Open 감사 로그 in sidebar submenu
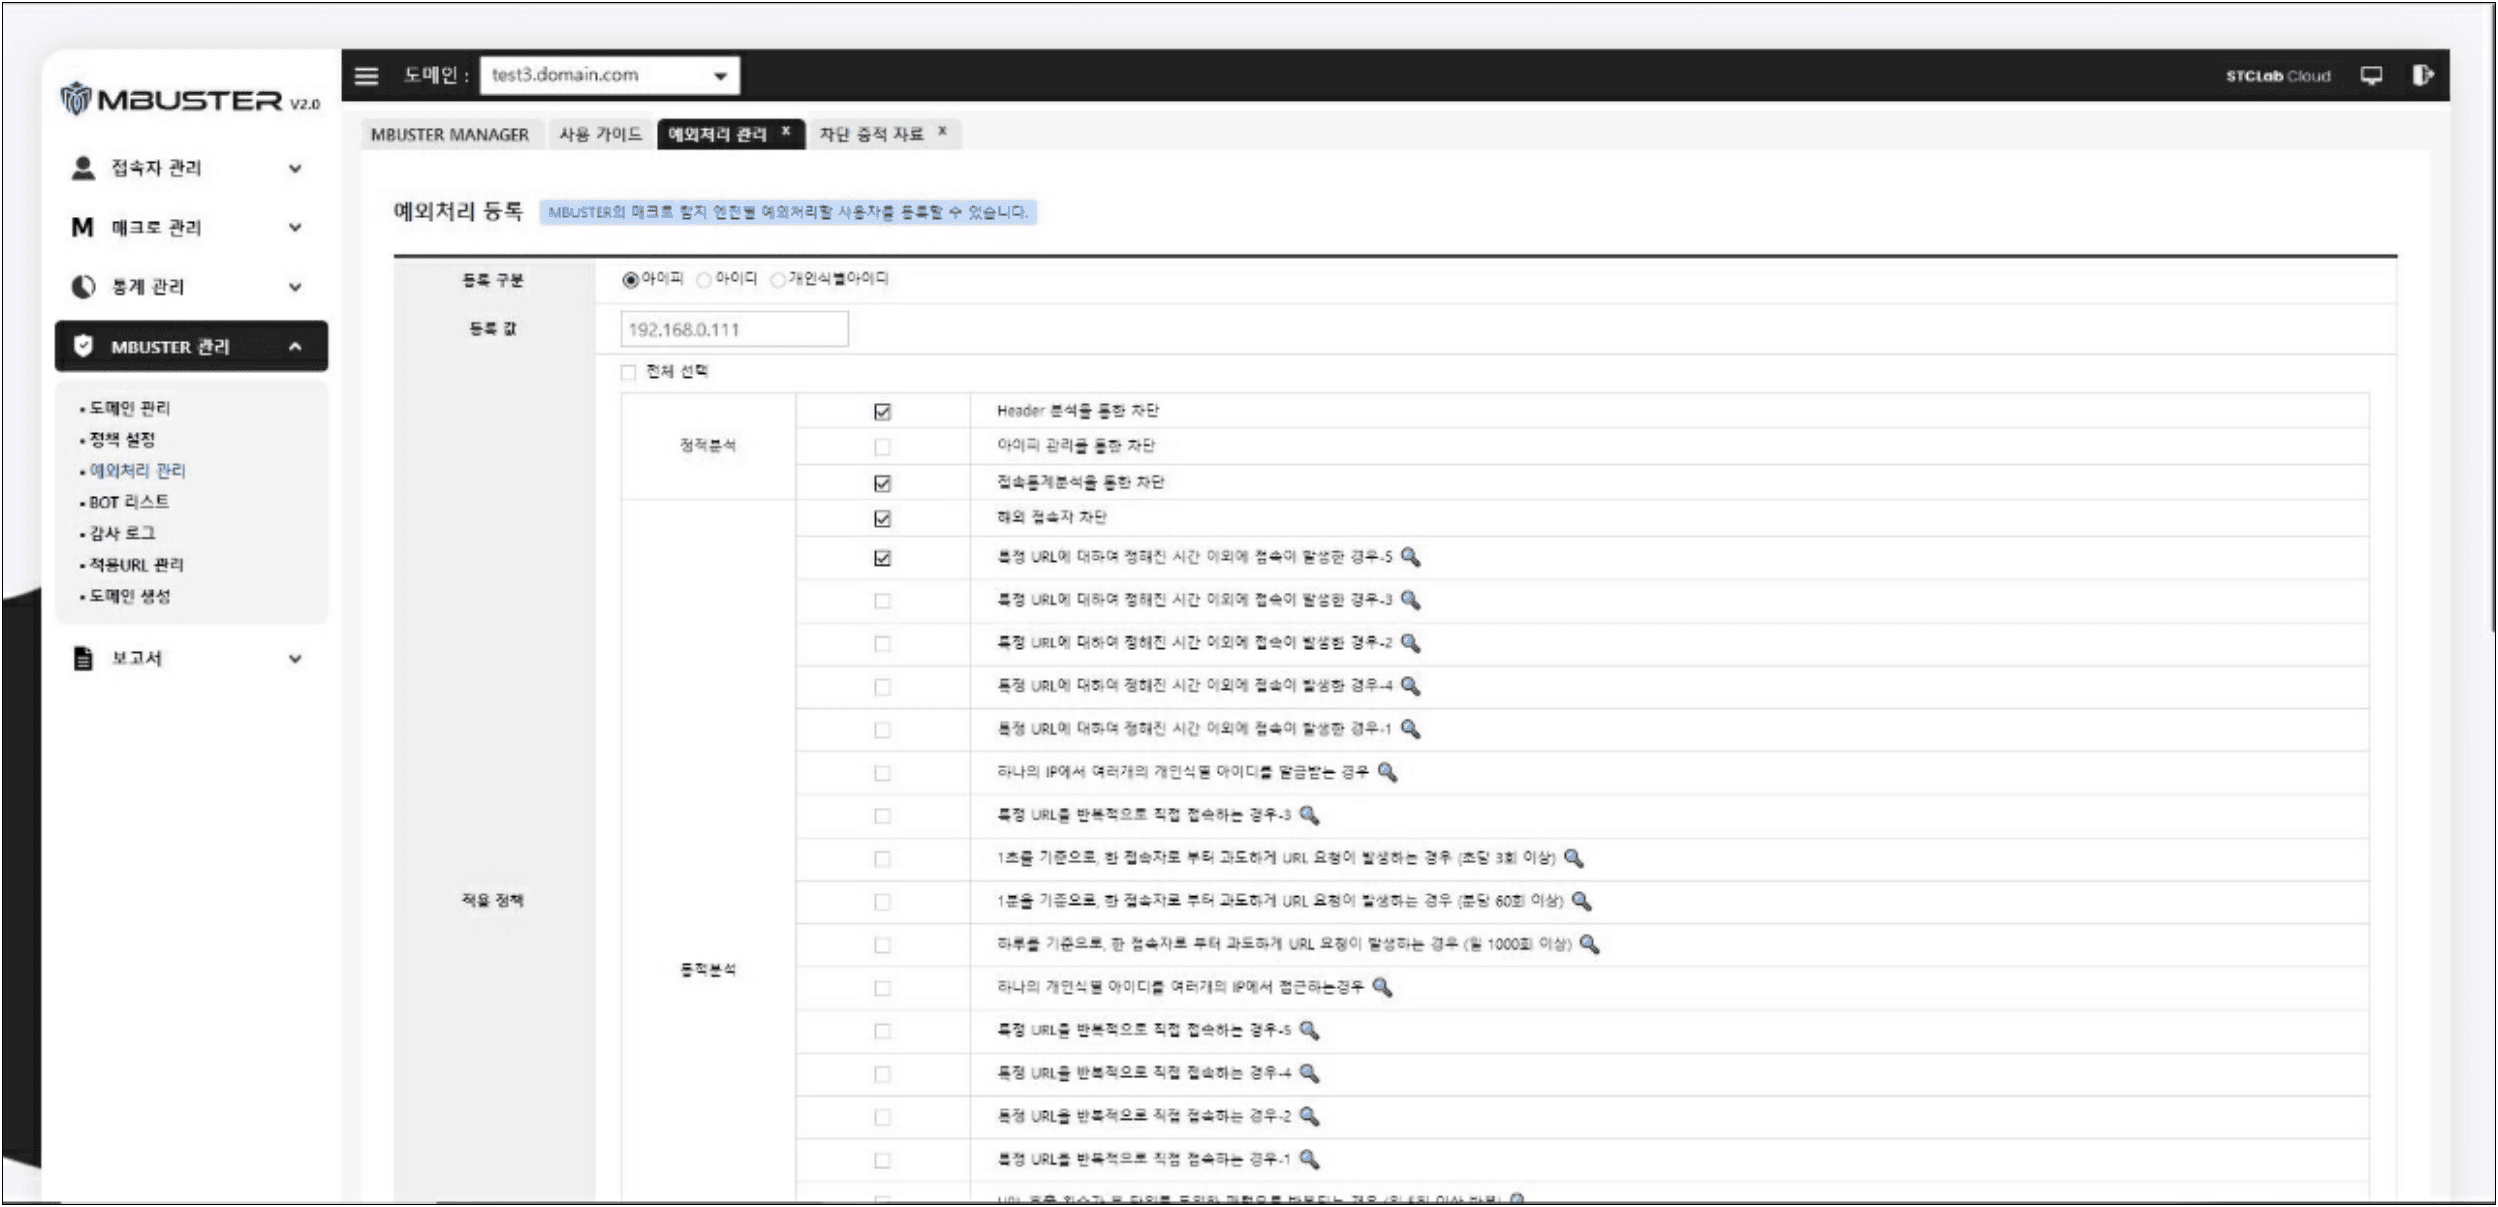2498x1207 pixels. click(122, 534)
